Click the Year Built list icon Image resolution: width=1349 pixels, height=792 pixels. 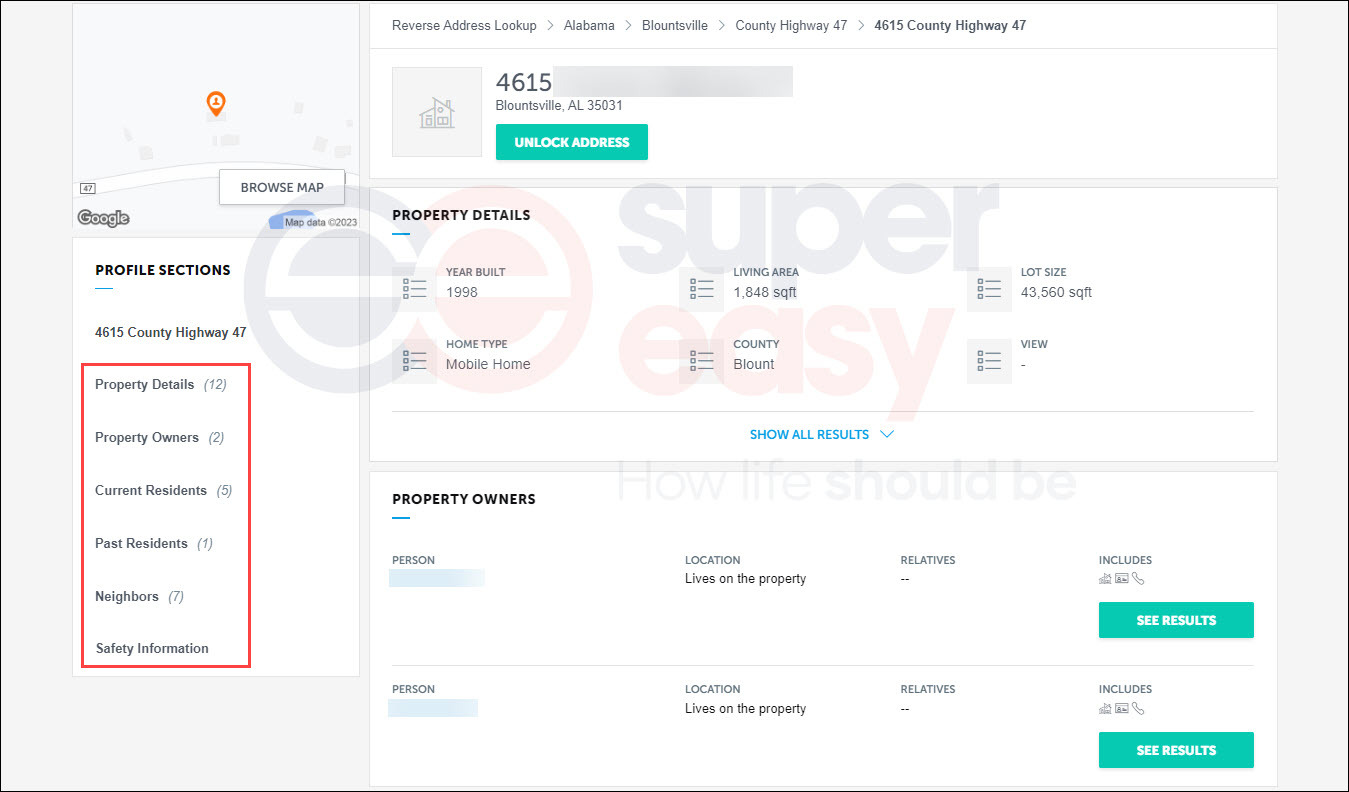click(415, 289)
